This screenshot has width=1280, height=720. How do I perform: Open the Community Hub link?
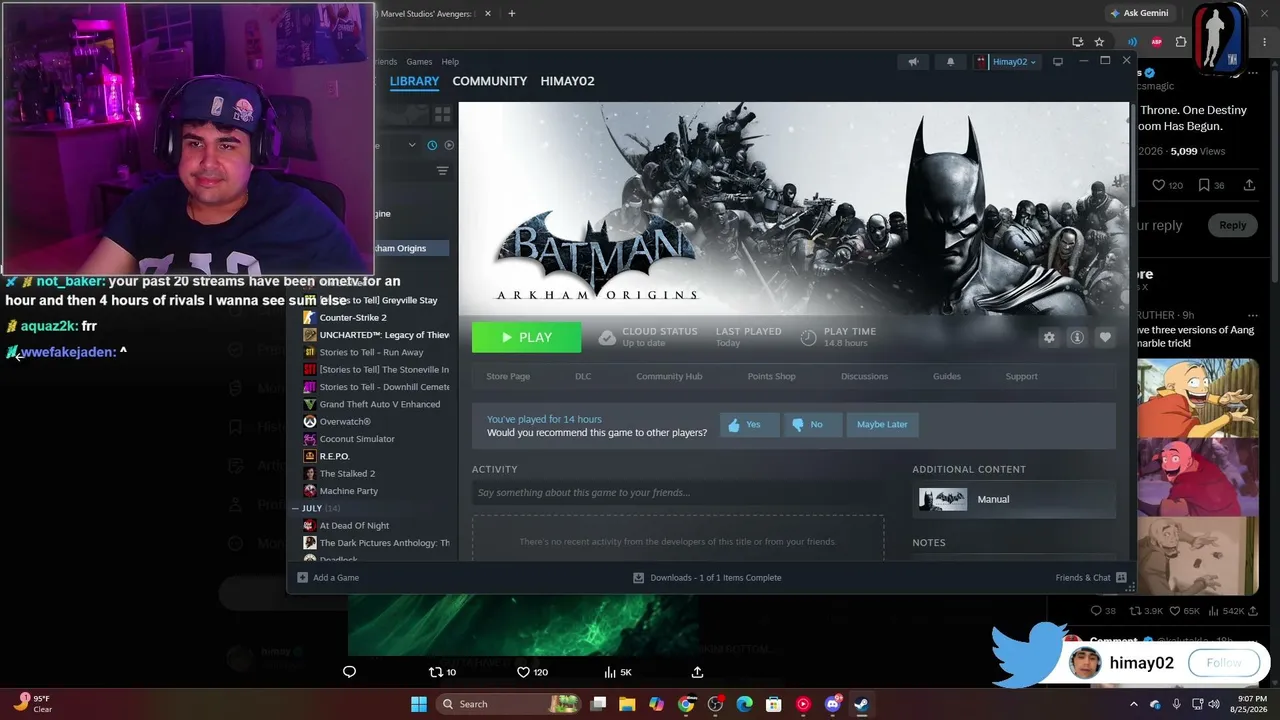(x=669, y=376)
